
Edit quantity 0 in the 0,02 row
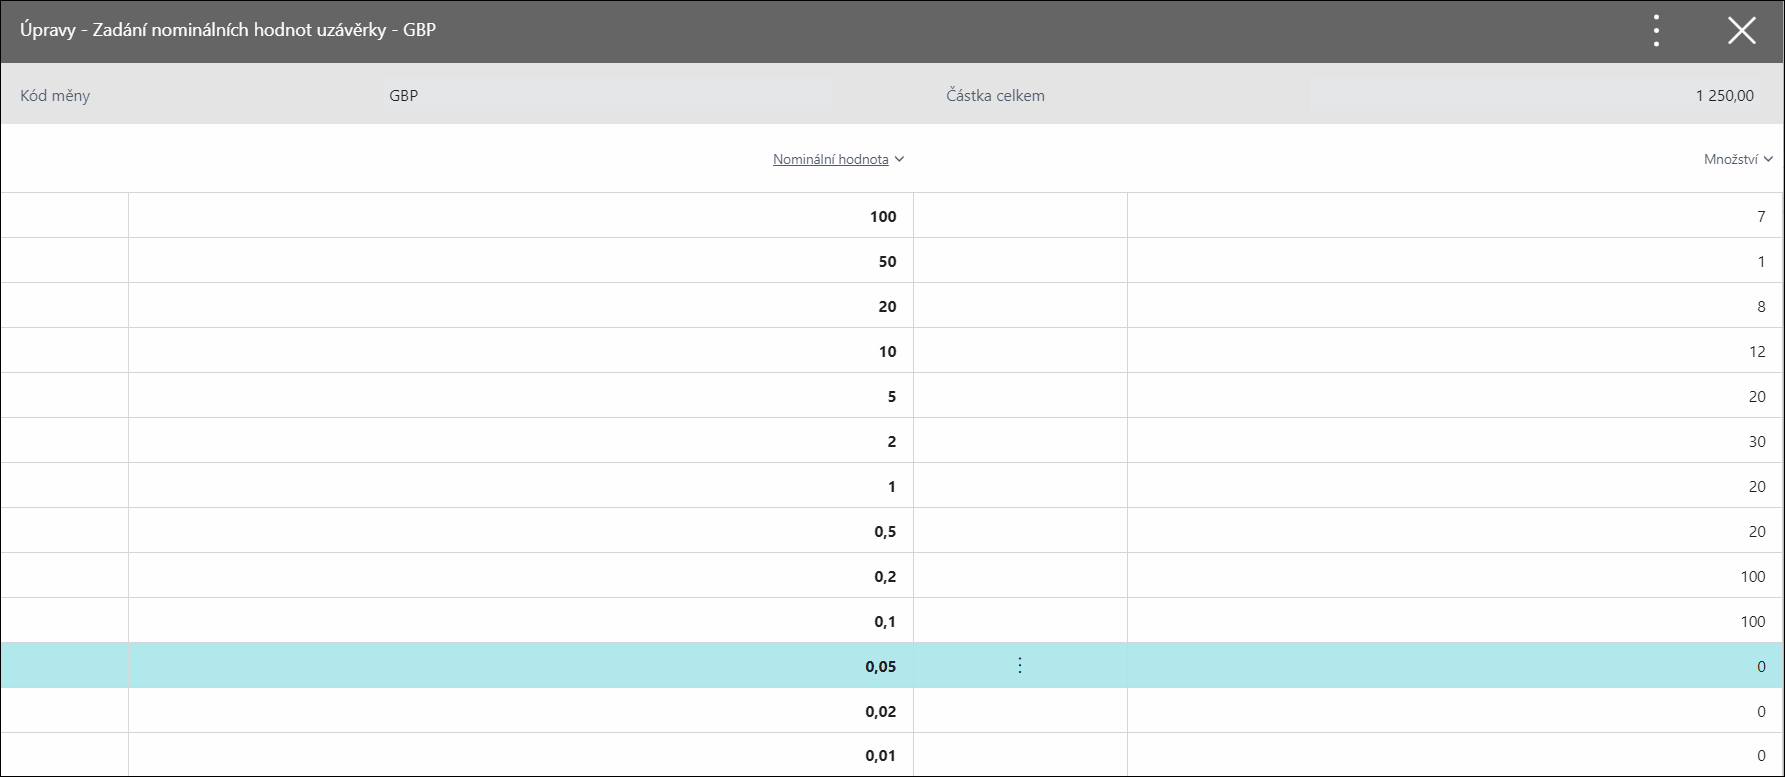click(1455, 711)
